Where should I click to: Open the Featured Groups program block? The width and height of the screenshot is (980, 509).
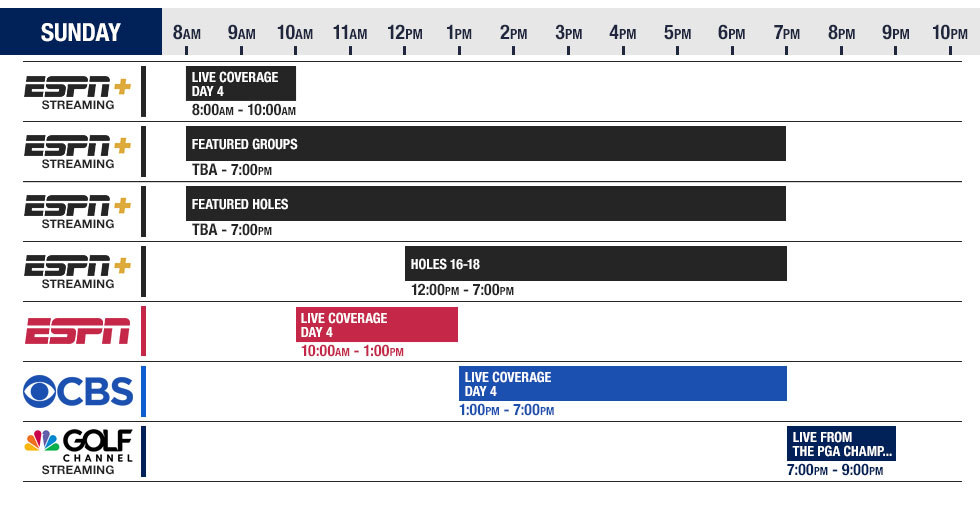[x=485, y=144]
